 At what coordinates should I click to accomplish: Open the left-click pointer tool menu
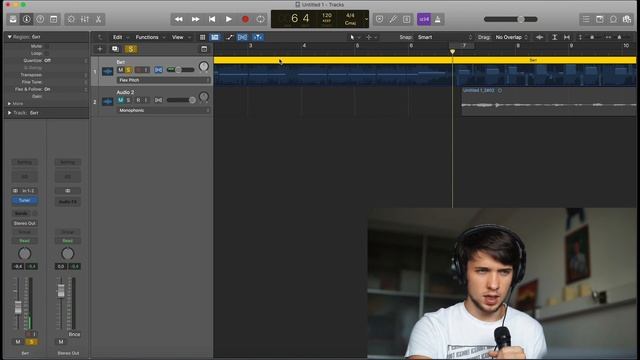tap(354, 37)
